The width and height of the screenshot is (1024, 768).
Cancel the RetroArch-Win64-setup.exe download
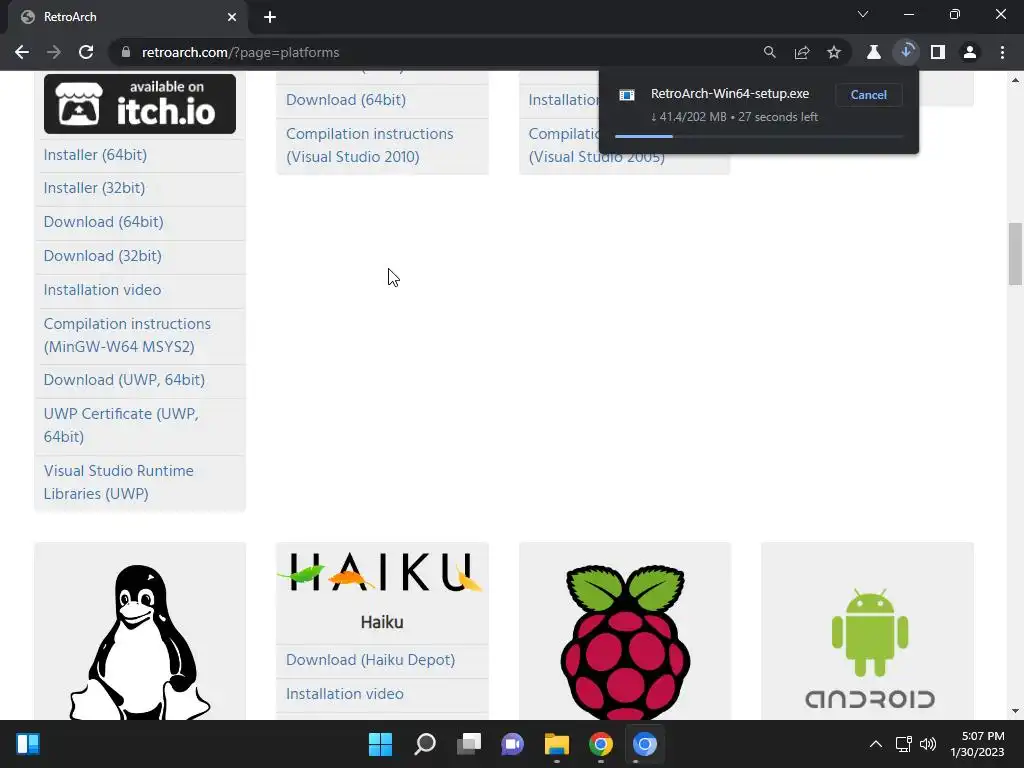coord(869,95)
